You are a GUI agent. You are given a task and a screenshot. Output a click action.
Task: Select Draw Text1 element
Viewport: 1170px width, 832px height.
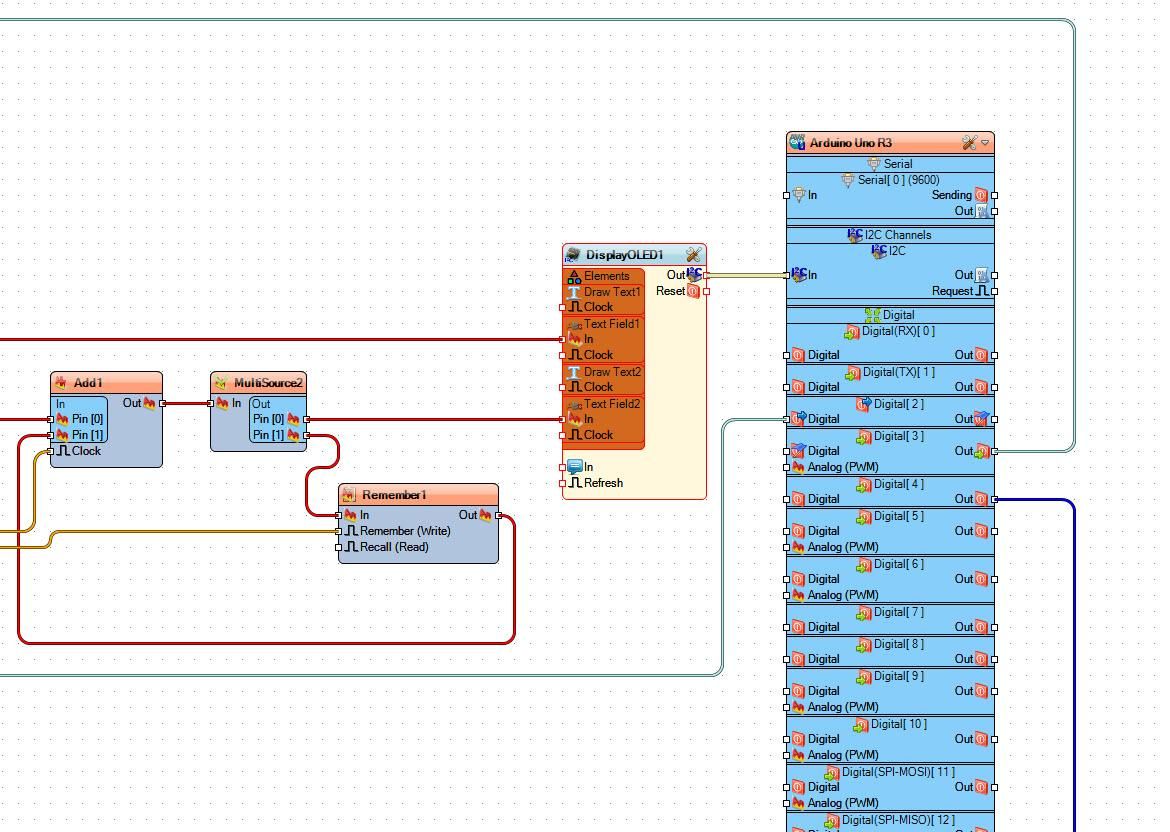tap(612, 292)
